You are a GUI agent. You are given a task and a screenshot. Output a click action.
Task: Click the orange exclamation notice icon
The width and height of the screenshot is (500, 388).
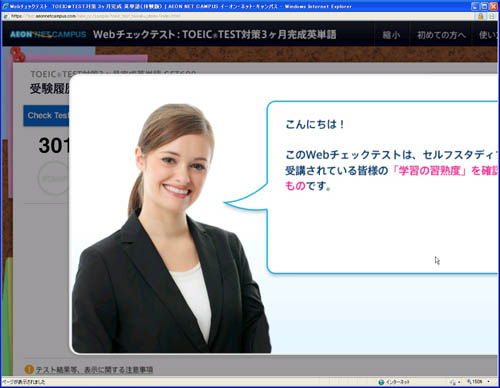[x=29, y=369]
